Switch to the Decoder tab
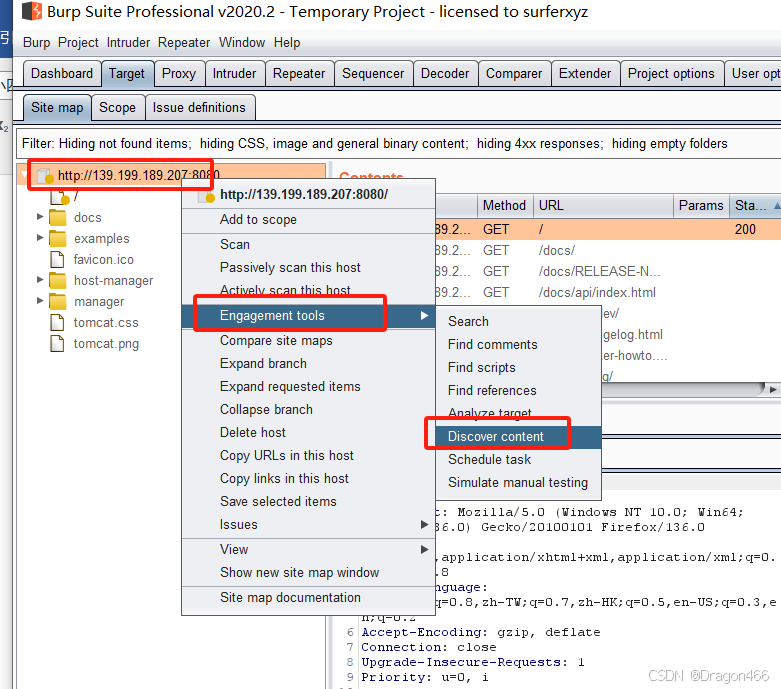The width and height of the screenshot is (781, 689). coord(445,74)
